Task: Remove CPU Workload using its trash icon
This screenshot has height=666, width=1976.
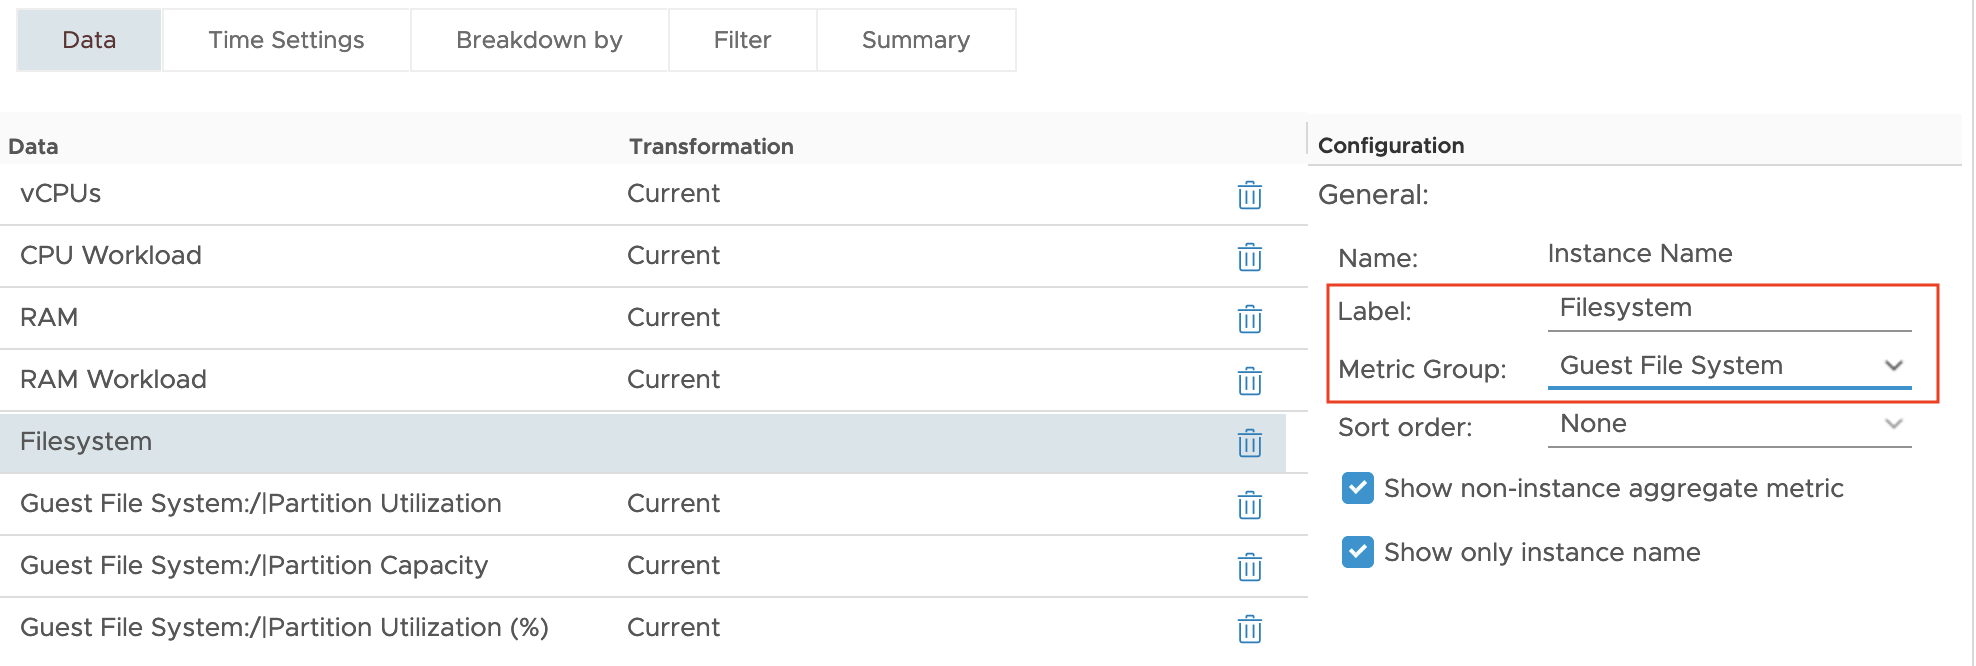Action: pyautogui.click(x=1249, y=257)
